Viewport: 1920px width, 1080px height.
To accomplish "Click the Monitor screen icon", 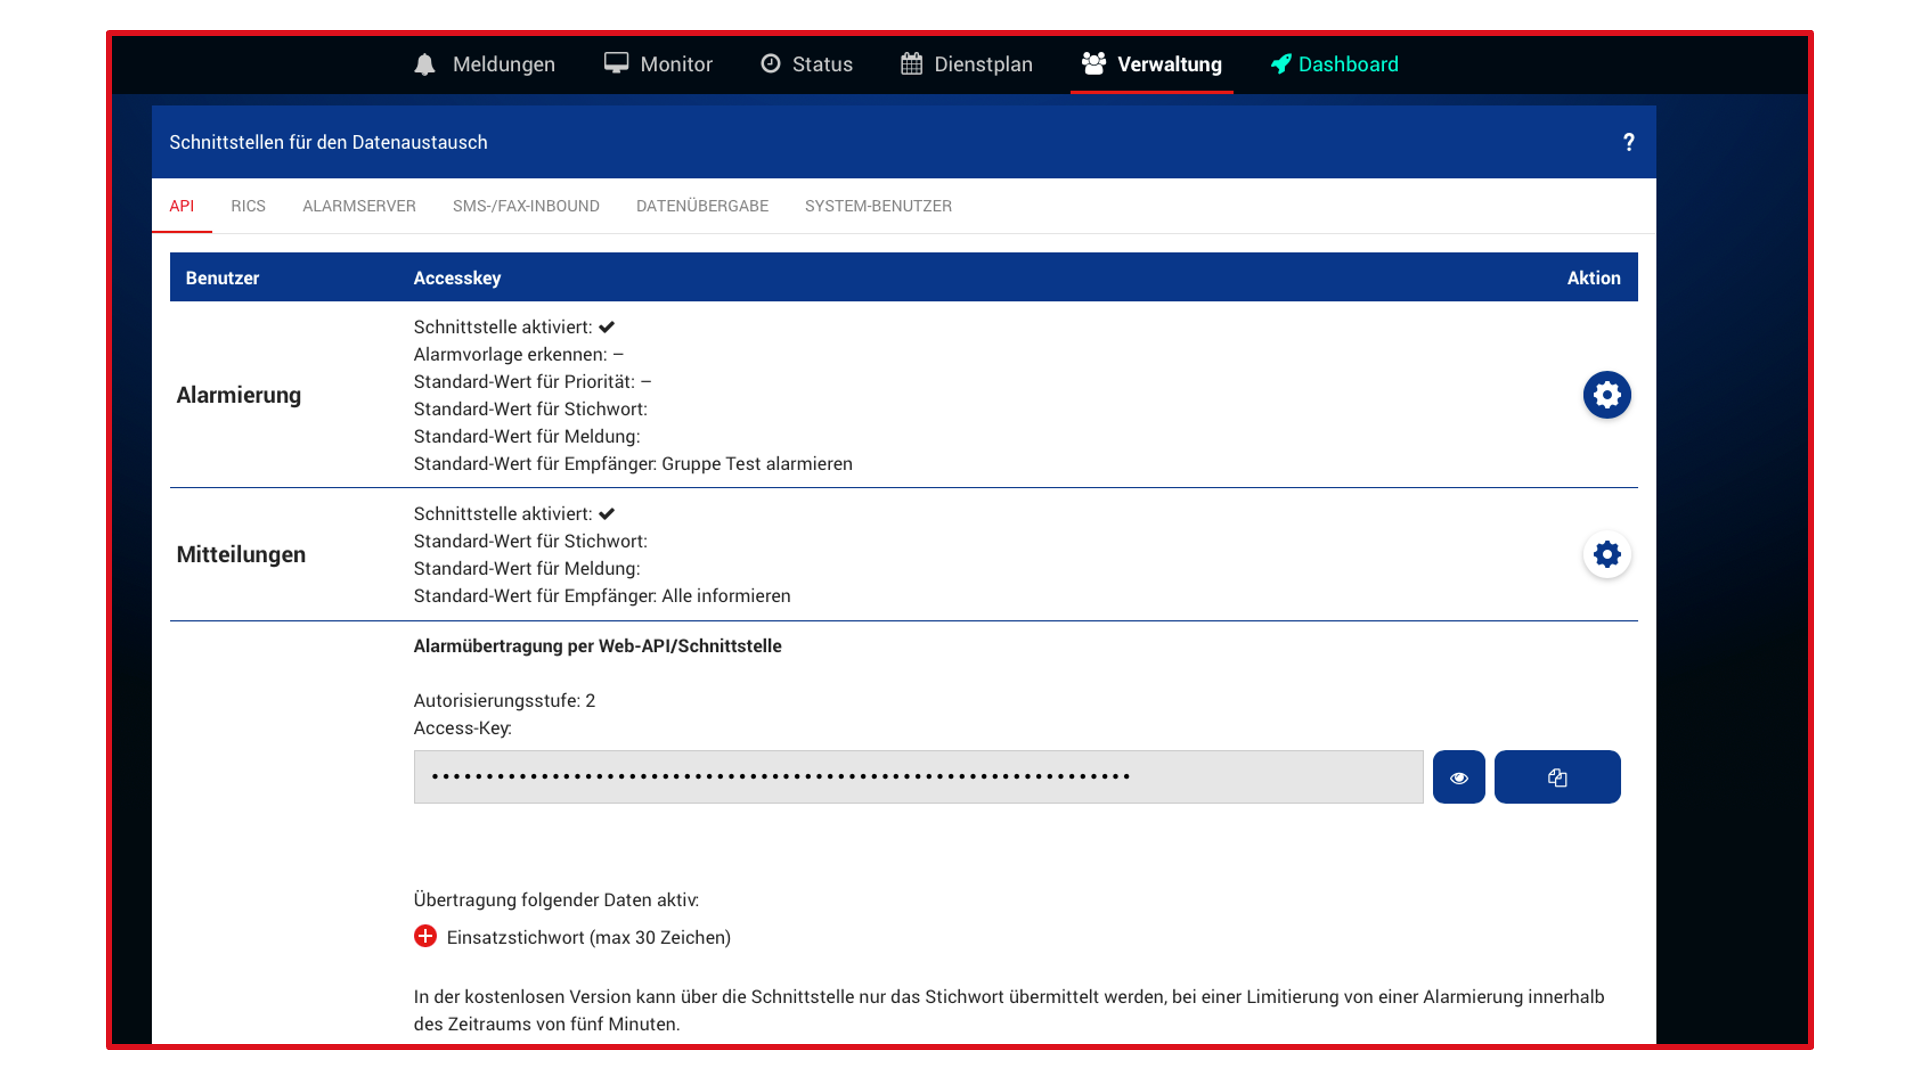I will tap(616, 63).
